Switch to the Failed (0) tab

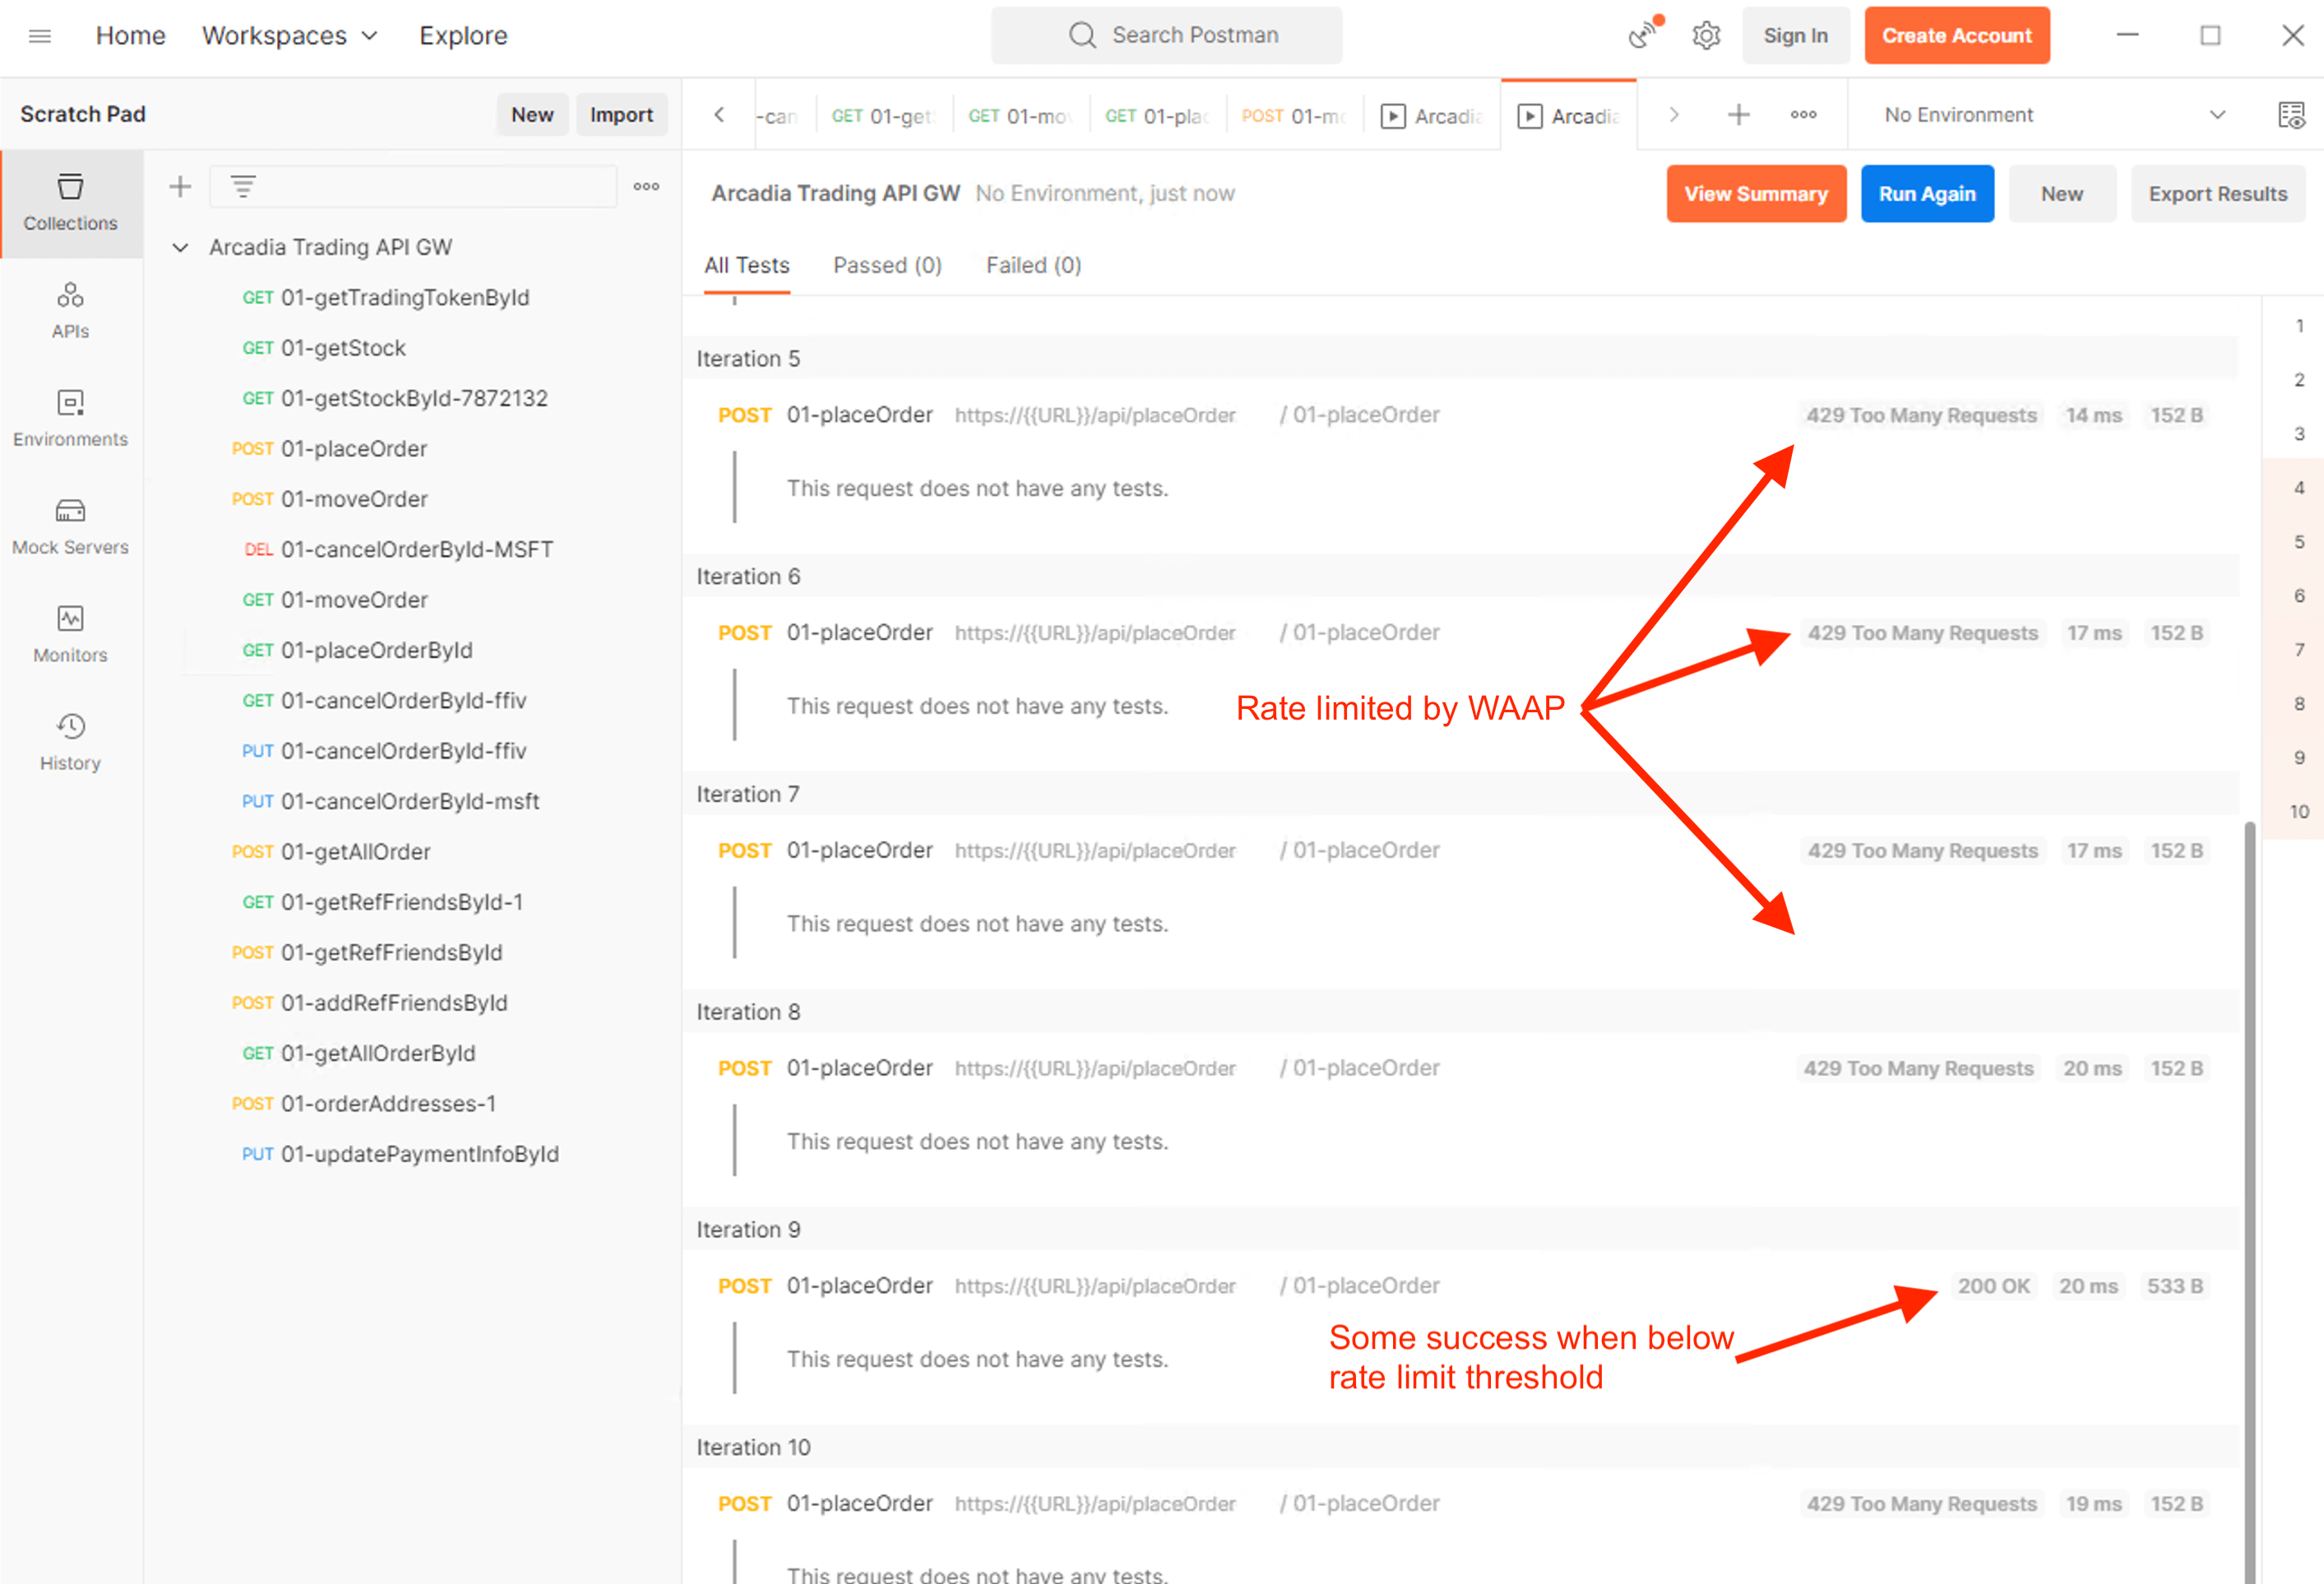[x=1033, y=265]
